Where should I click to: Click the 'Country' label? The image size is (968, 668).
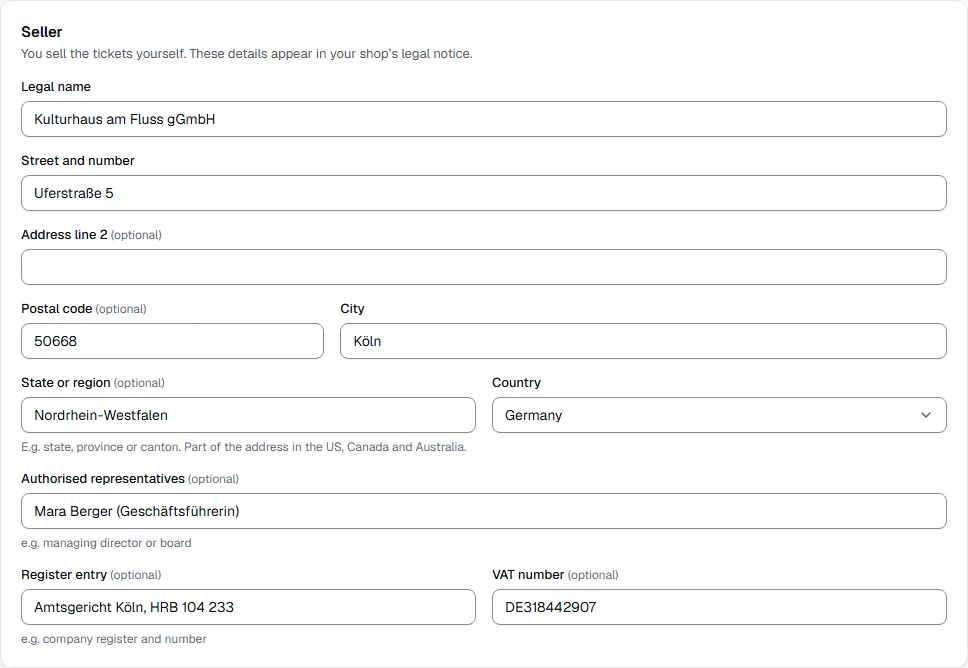click(x=516, y=383)
